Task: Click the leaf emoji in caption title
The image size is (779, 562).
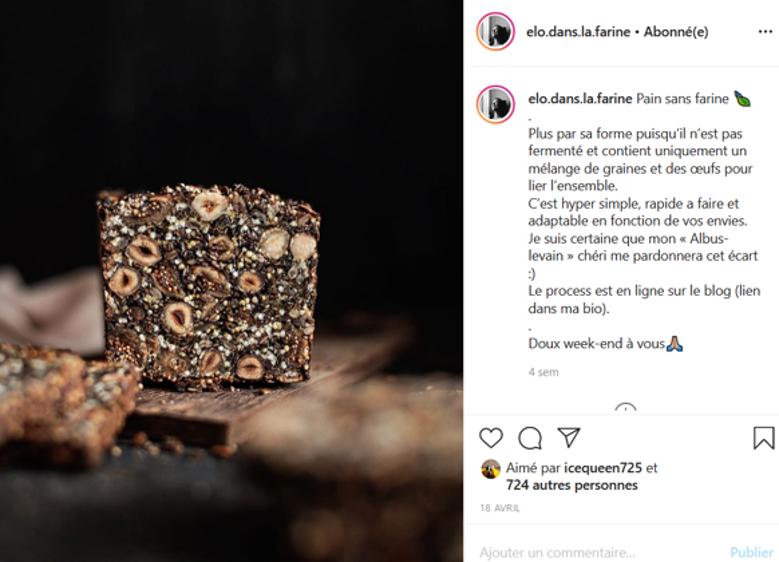Action: click(x=742, y=99)
